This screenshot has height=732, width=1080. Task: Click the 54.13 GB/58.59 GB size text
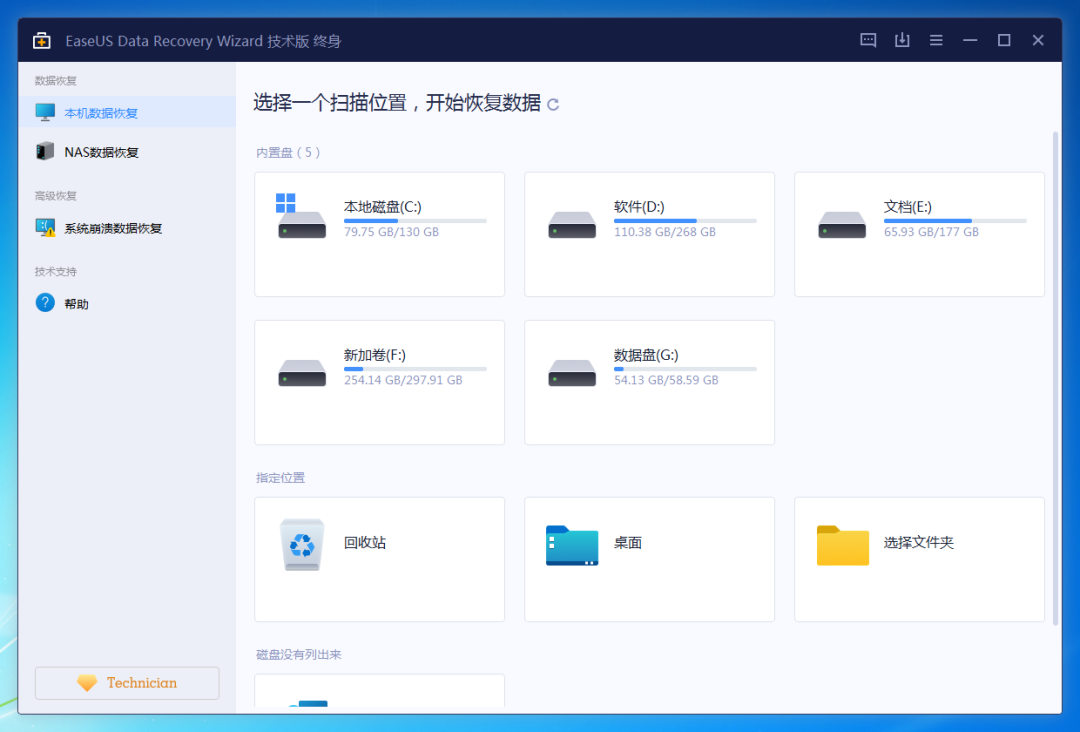[666, 380]
